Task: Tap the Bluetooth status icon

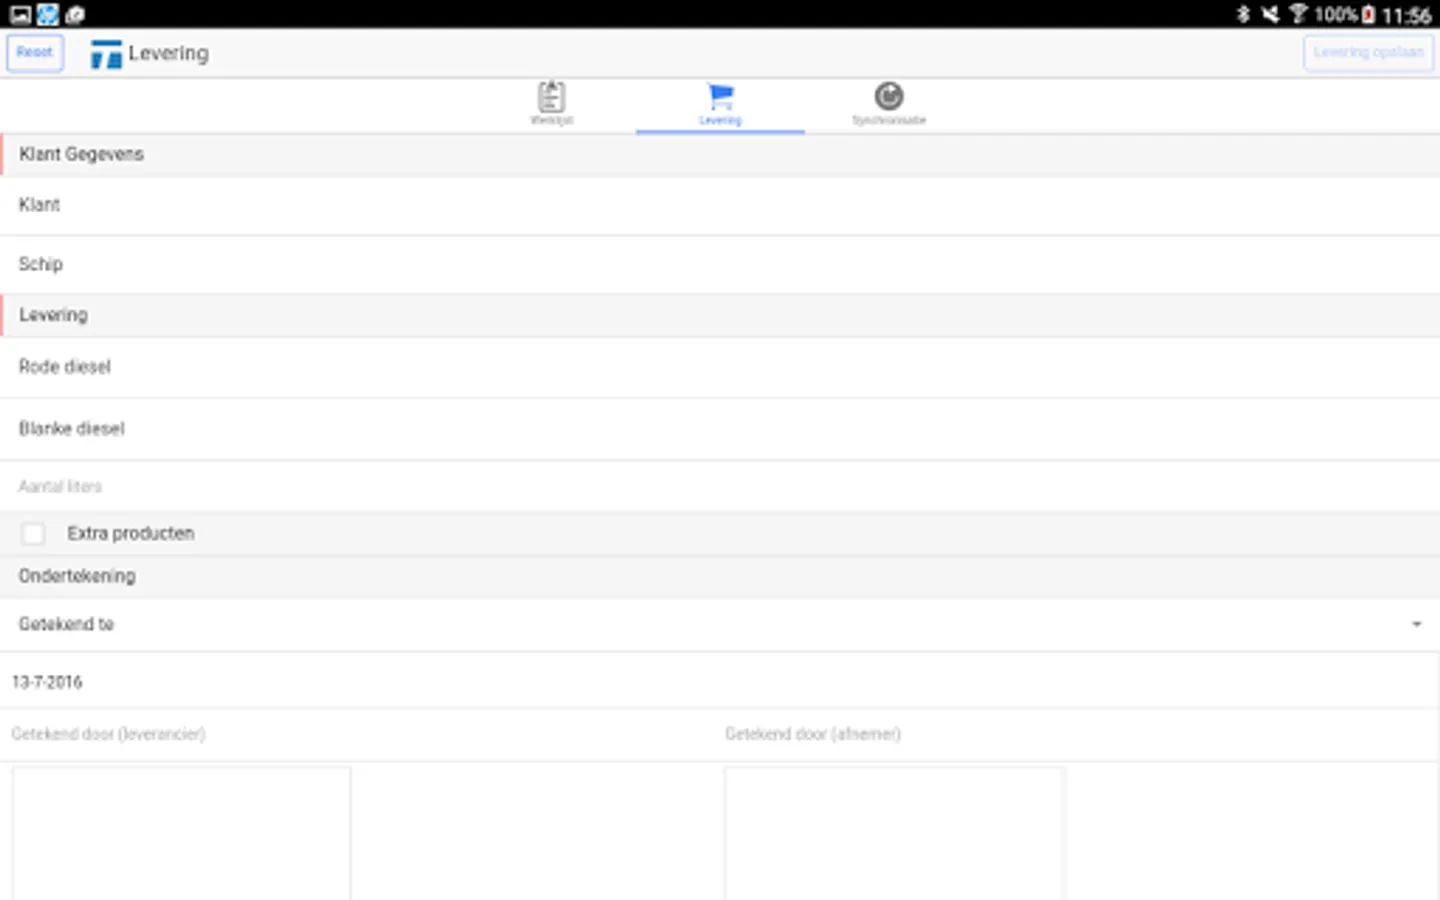Action: tap(1243, 14)
